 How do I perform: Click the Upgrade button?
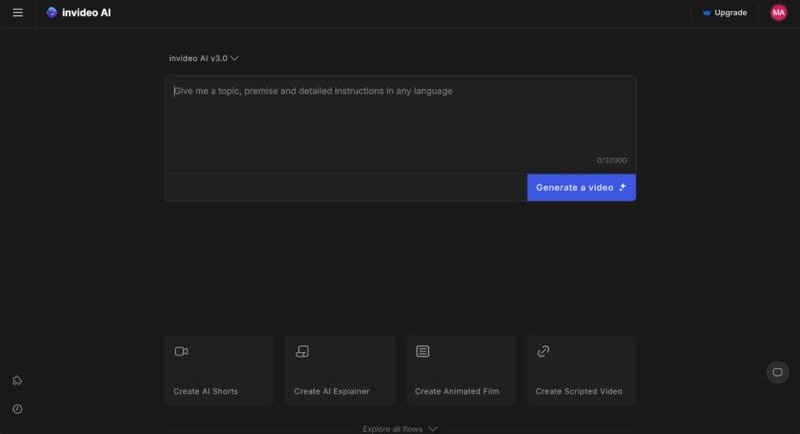coord(725,12)
